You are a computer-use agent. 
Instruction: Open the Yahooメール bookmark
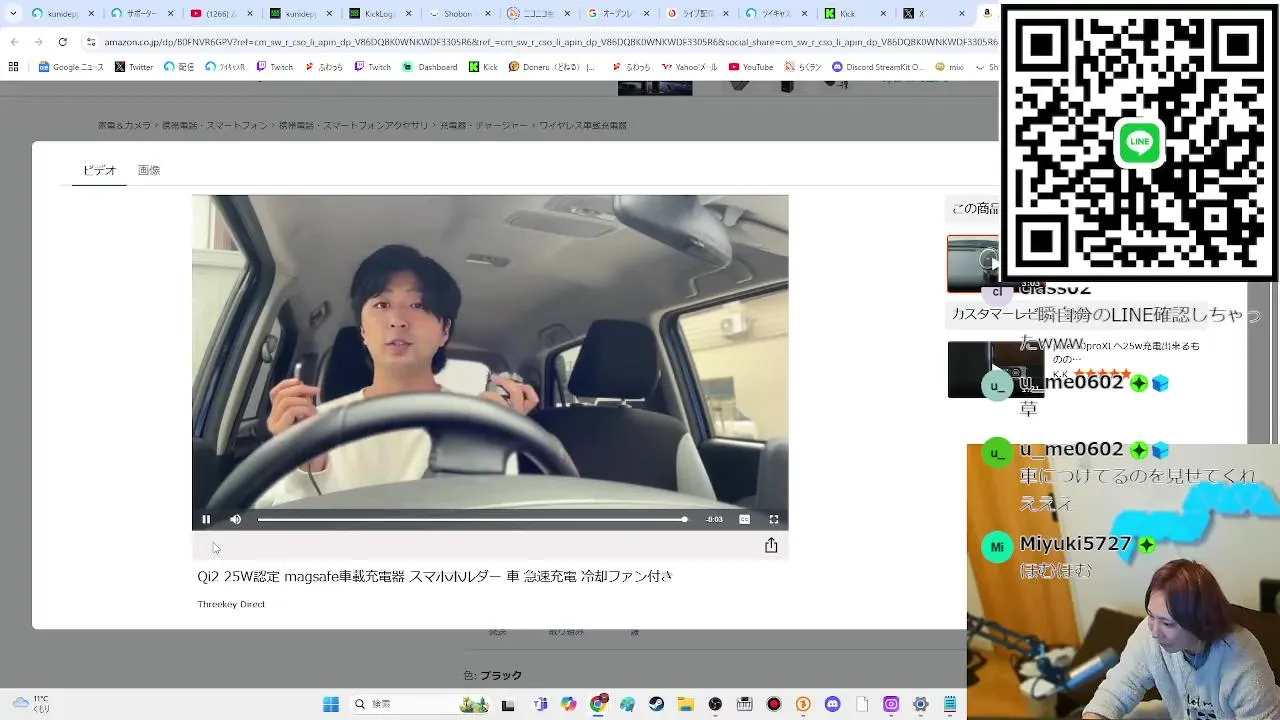(x=689, y=67)
